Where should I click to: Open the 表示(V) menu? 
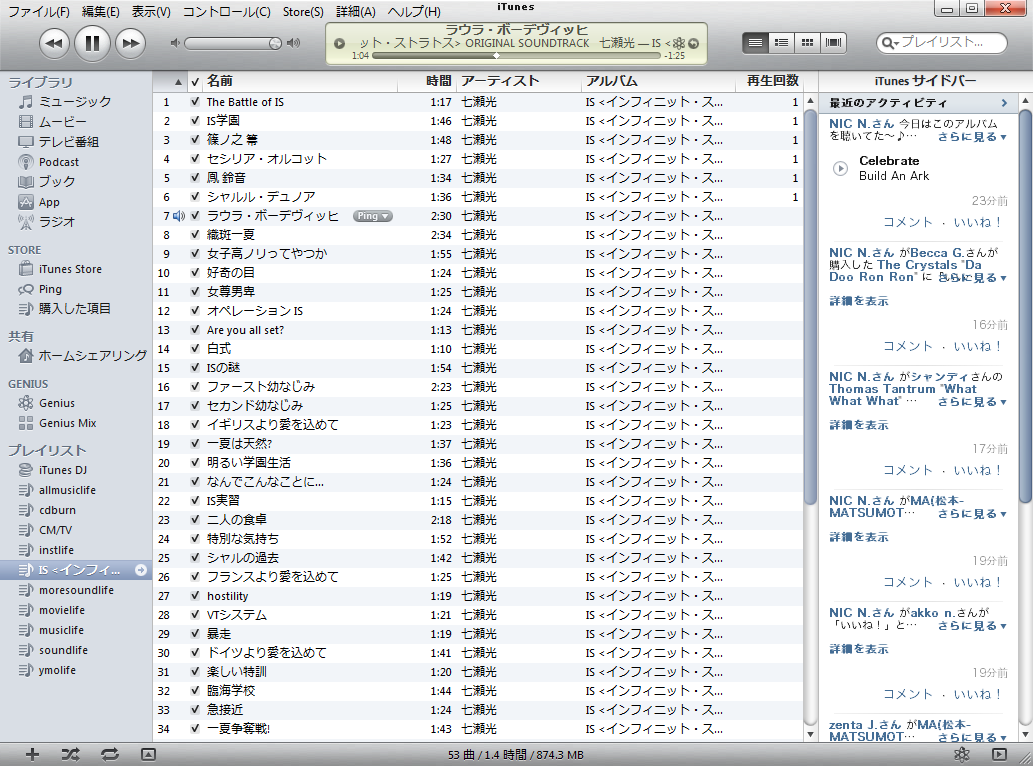coord(151,11)
